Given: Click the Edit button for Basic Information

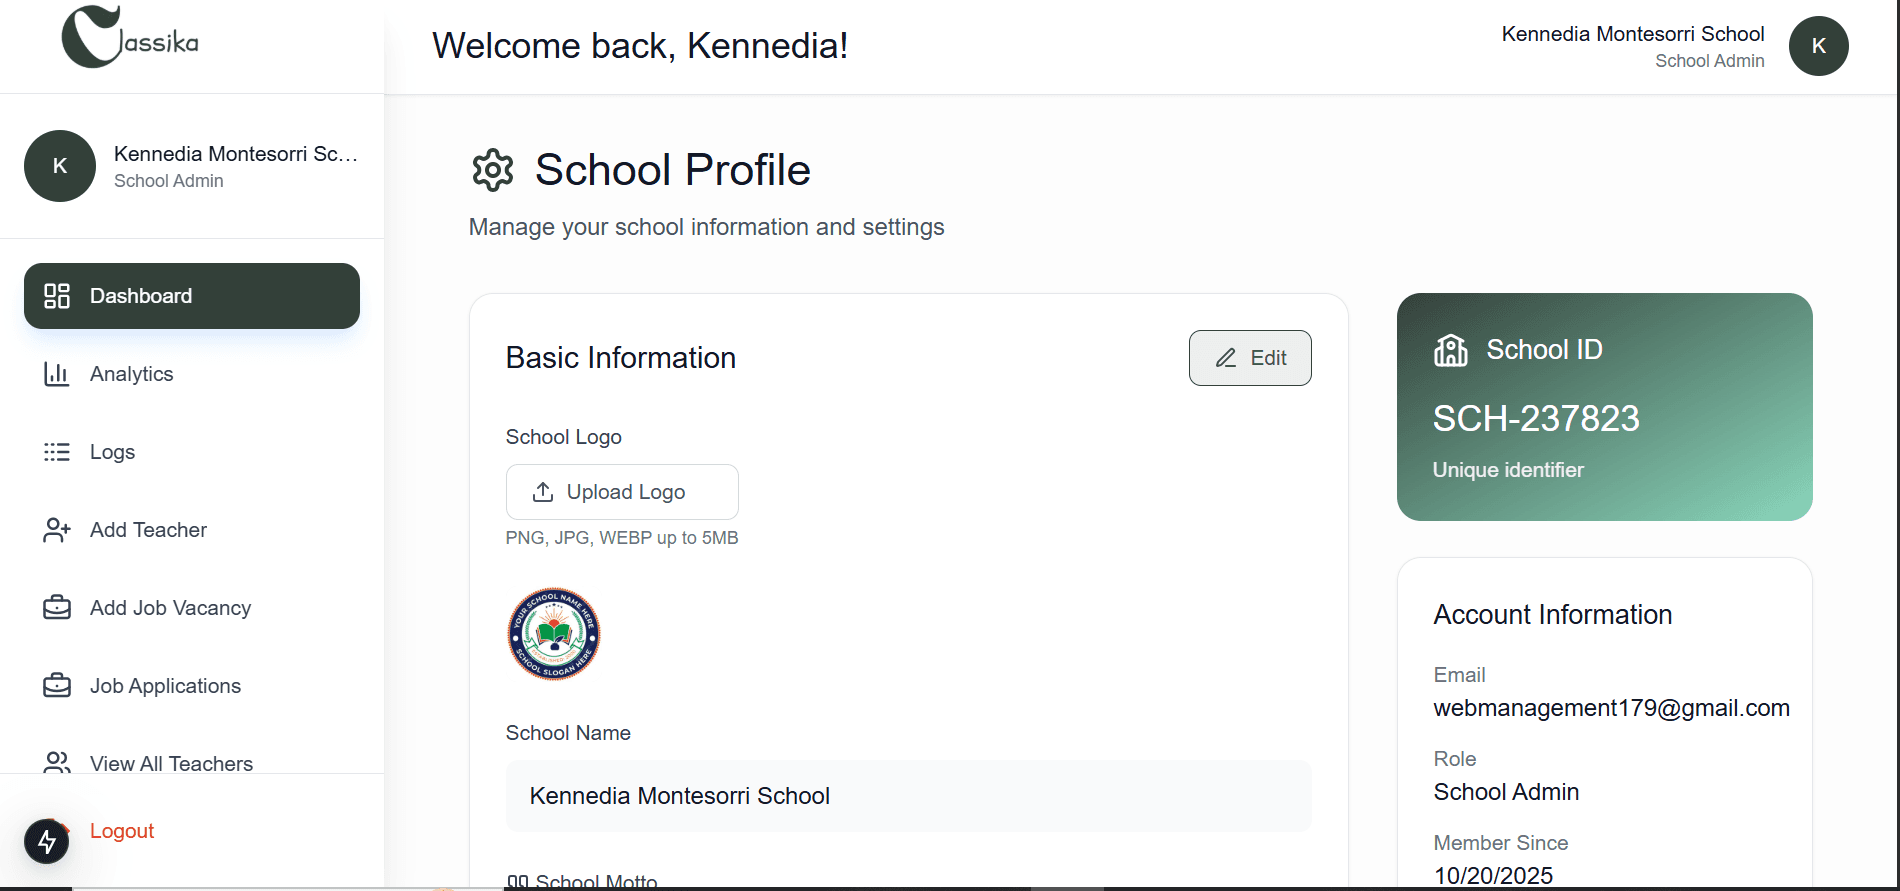Looking at the screenshot, I should click(1250, 357).
